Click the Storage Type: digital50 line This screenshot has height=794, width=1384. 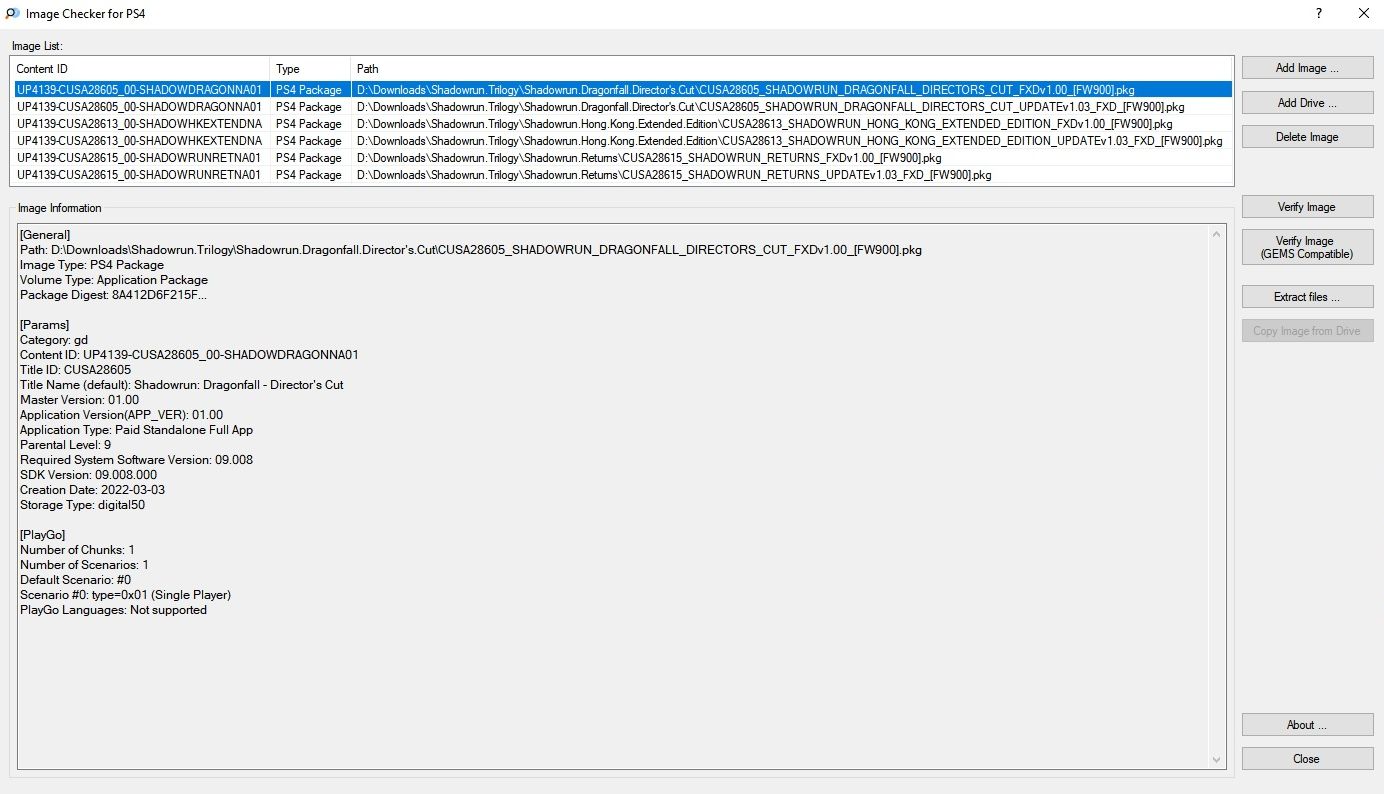[x=82, y=505]
